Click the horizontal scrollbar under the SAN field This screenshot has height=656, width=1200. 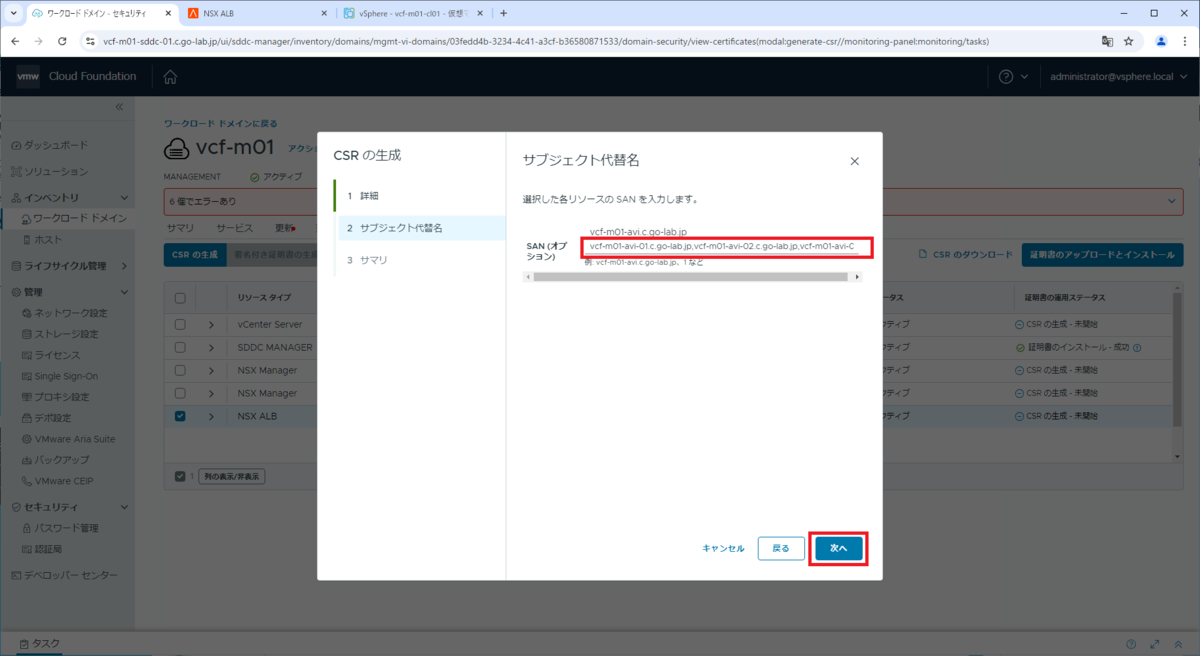[692, 277]
